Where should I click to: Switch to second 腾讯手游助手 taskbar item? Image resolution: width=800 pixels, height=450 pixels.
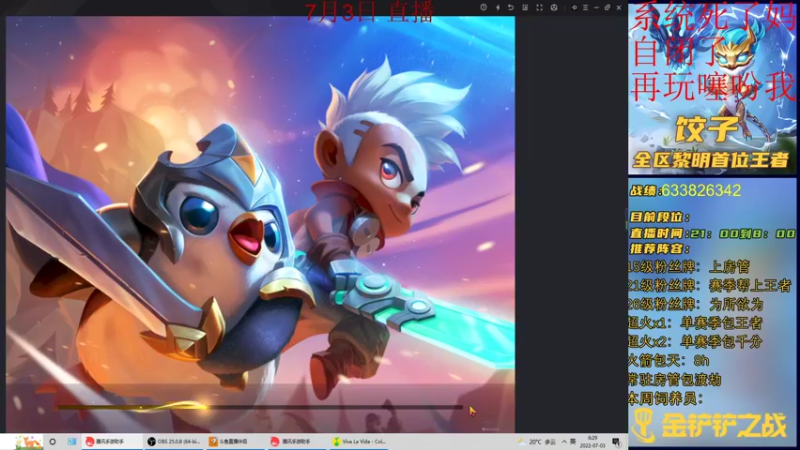point(296,441)
